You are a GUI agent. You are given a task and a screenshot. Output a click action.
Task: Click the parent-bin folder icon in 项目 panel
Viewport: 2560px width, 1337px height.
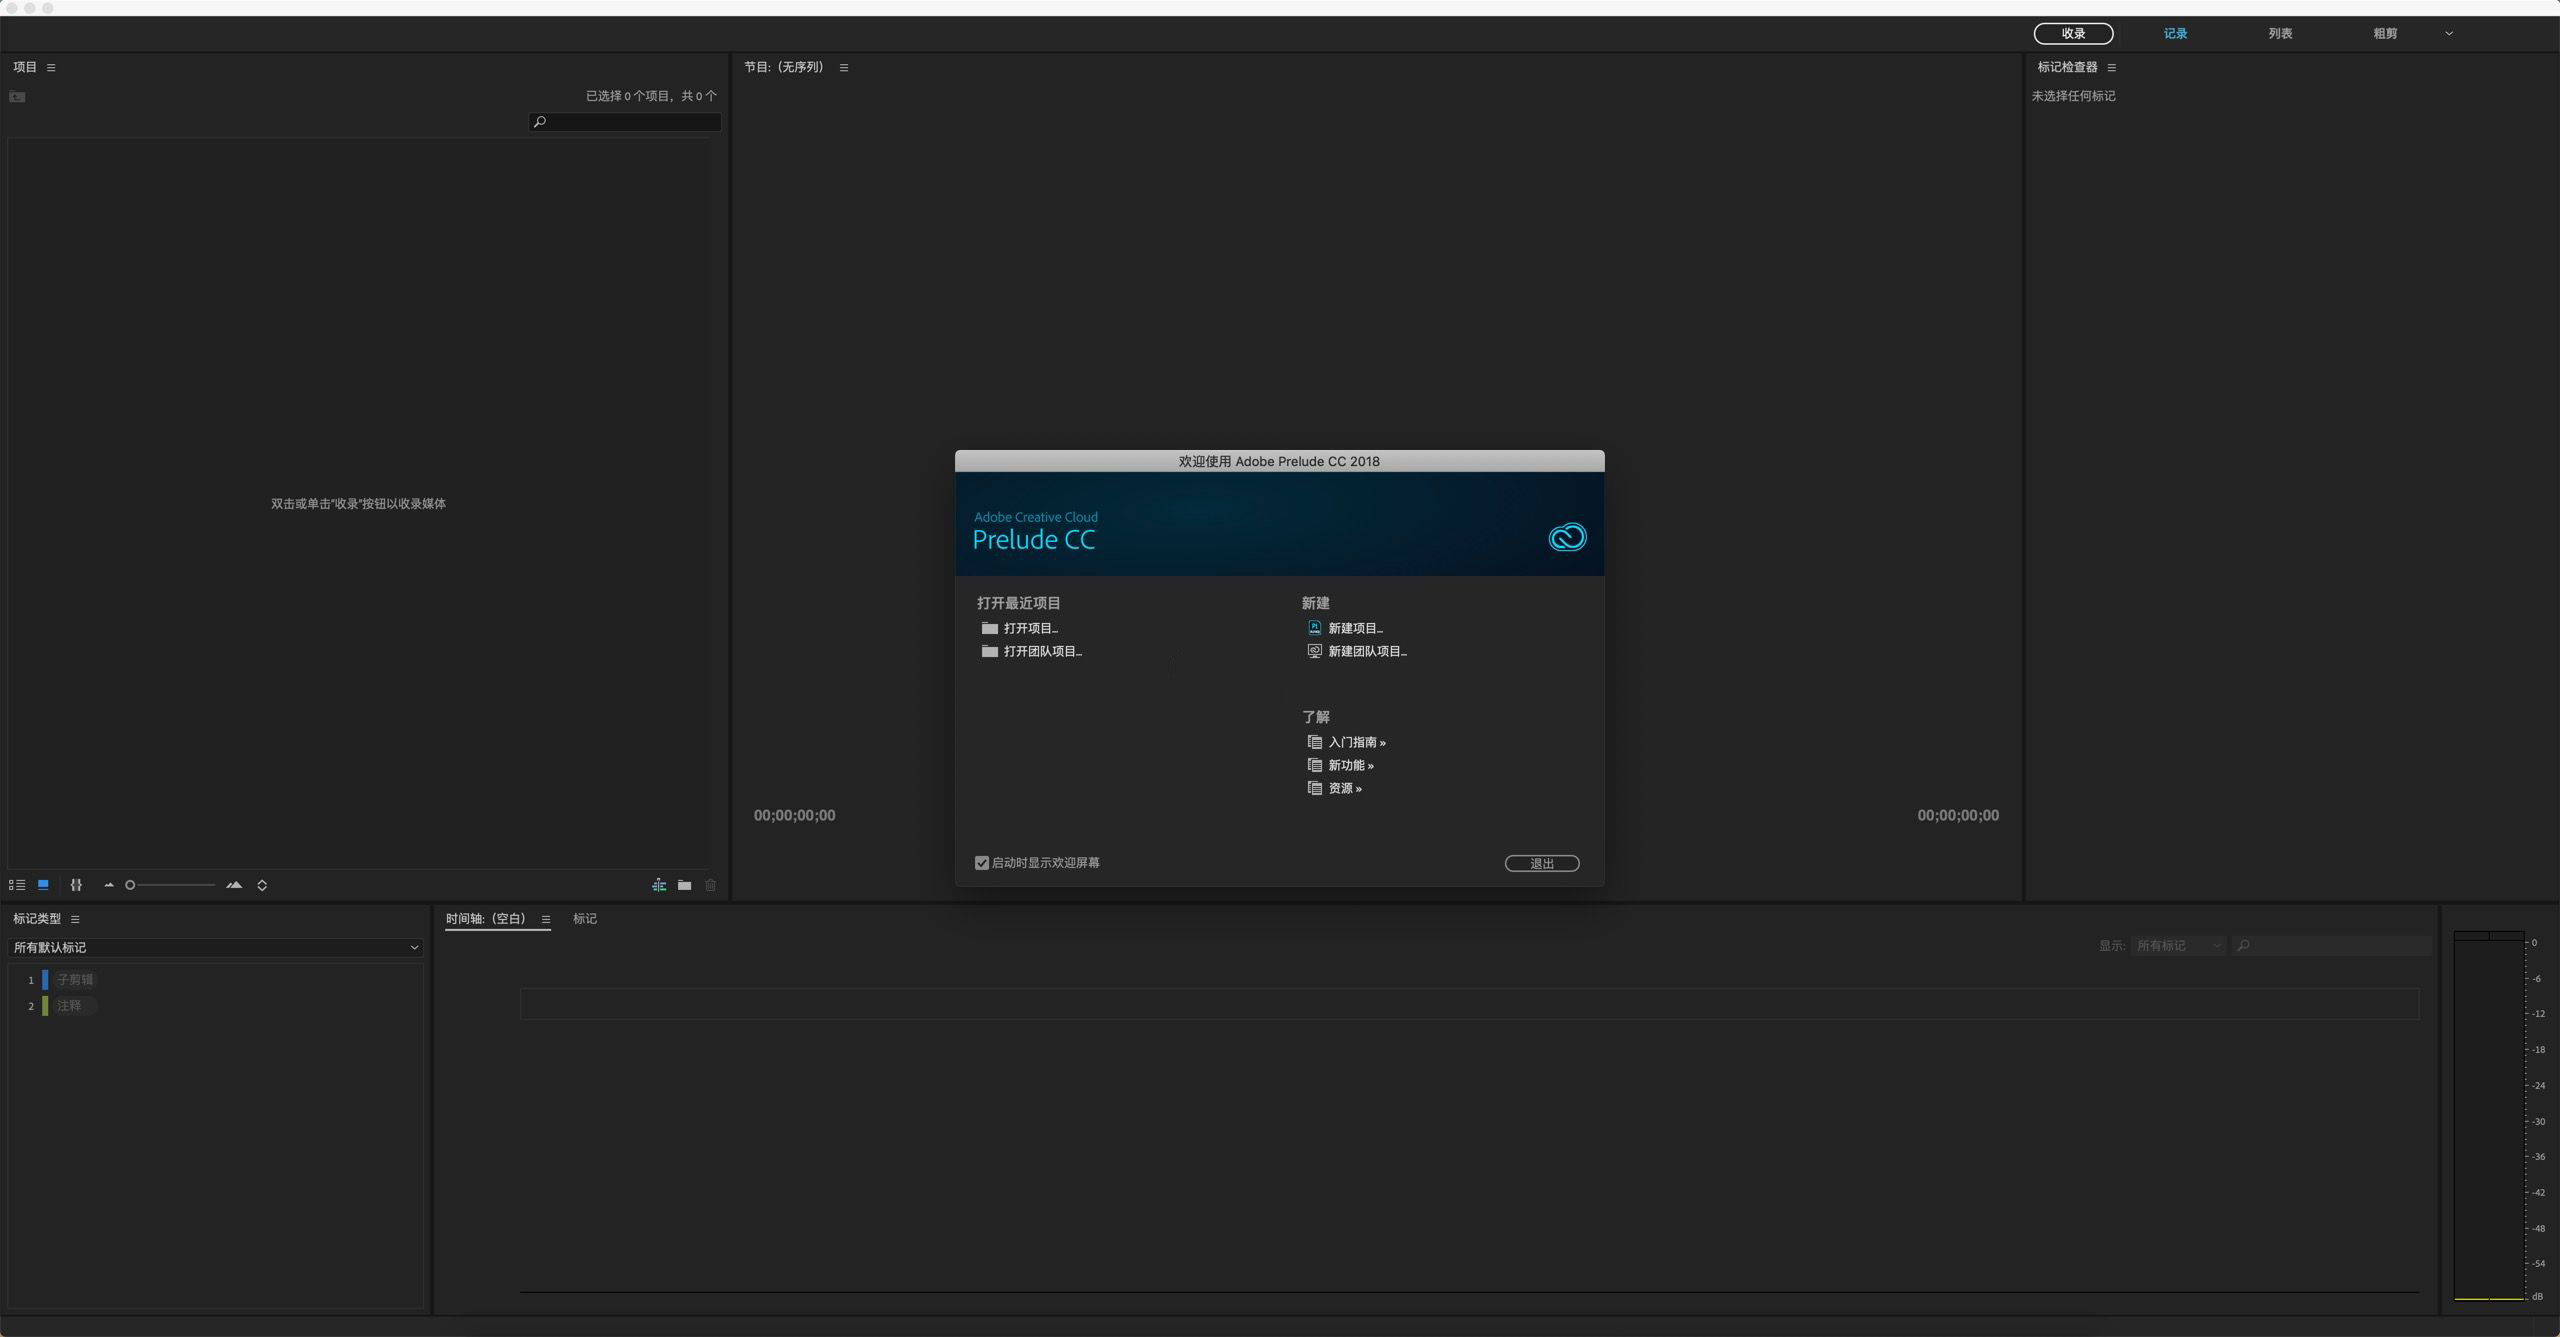[17, 97]
